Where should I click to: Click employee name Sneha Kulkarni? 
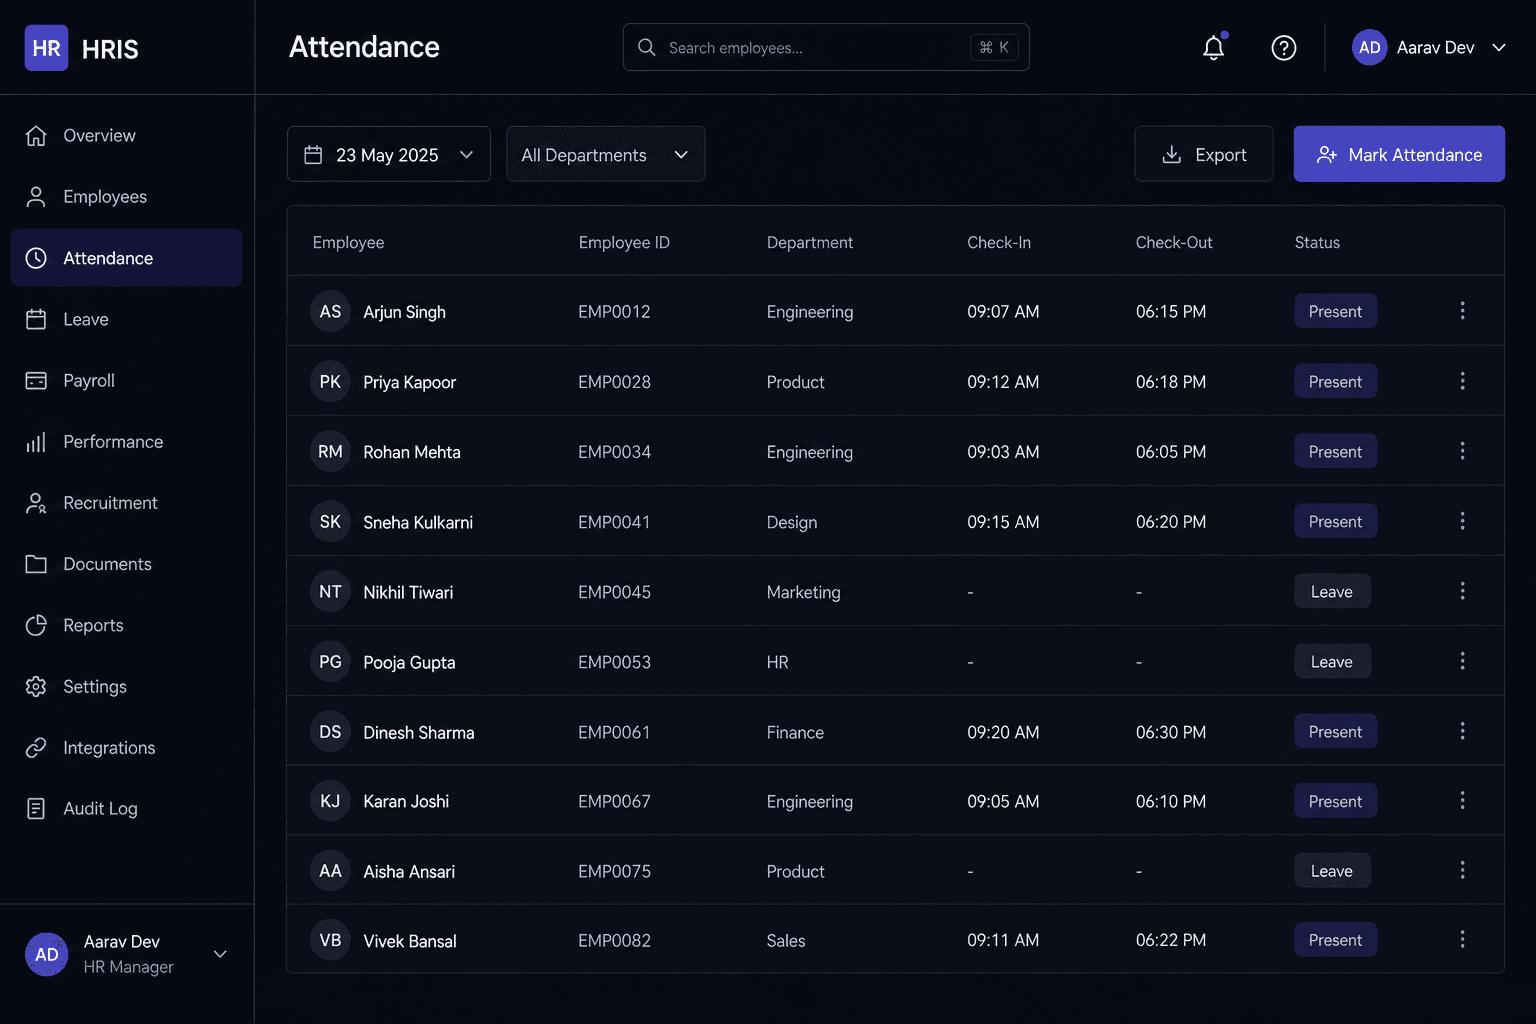point(418,522)
